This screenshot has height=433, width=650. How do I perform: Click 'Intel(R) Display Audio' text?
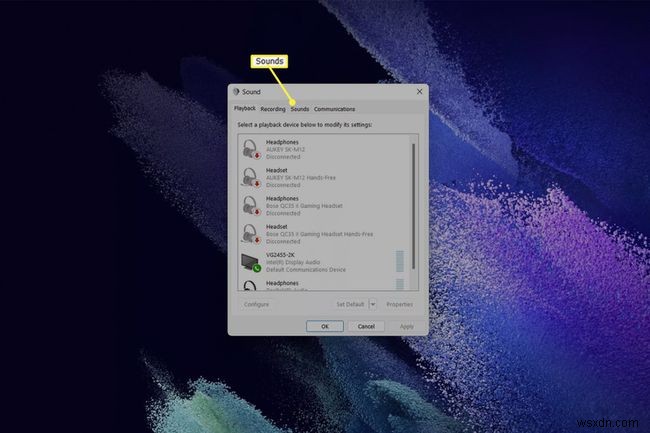point(293,262)
